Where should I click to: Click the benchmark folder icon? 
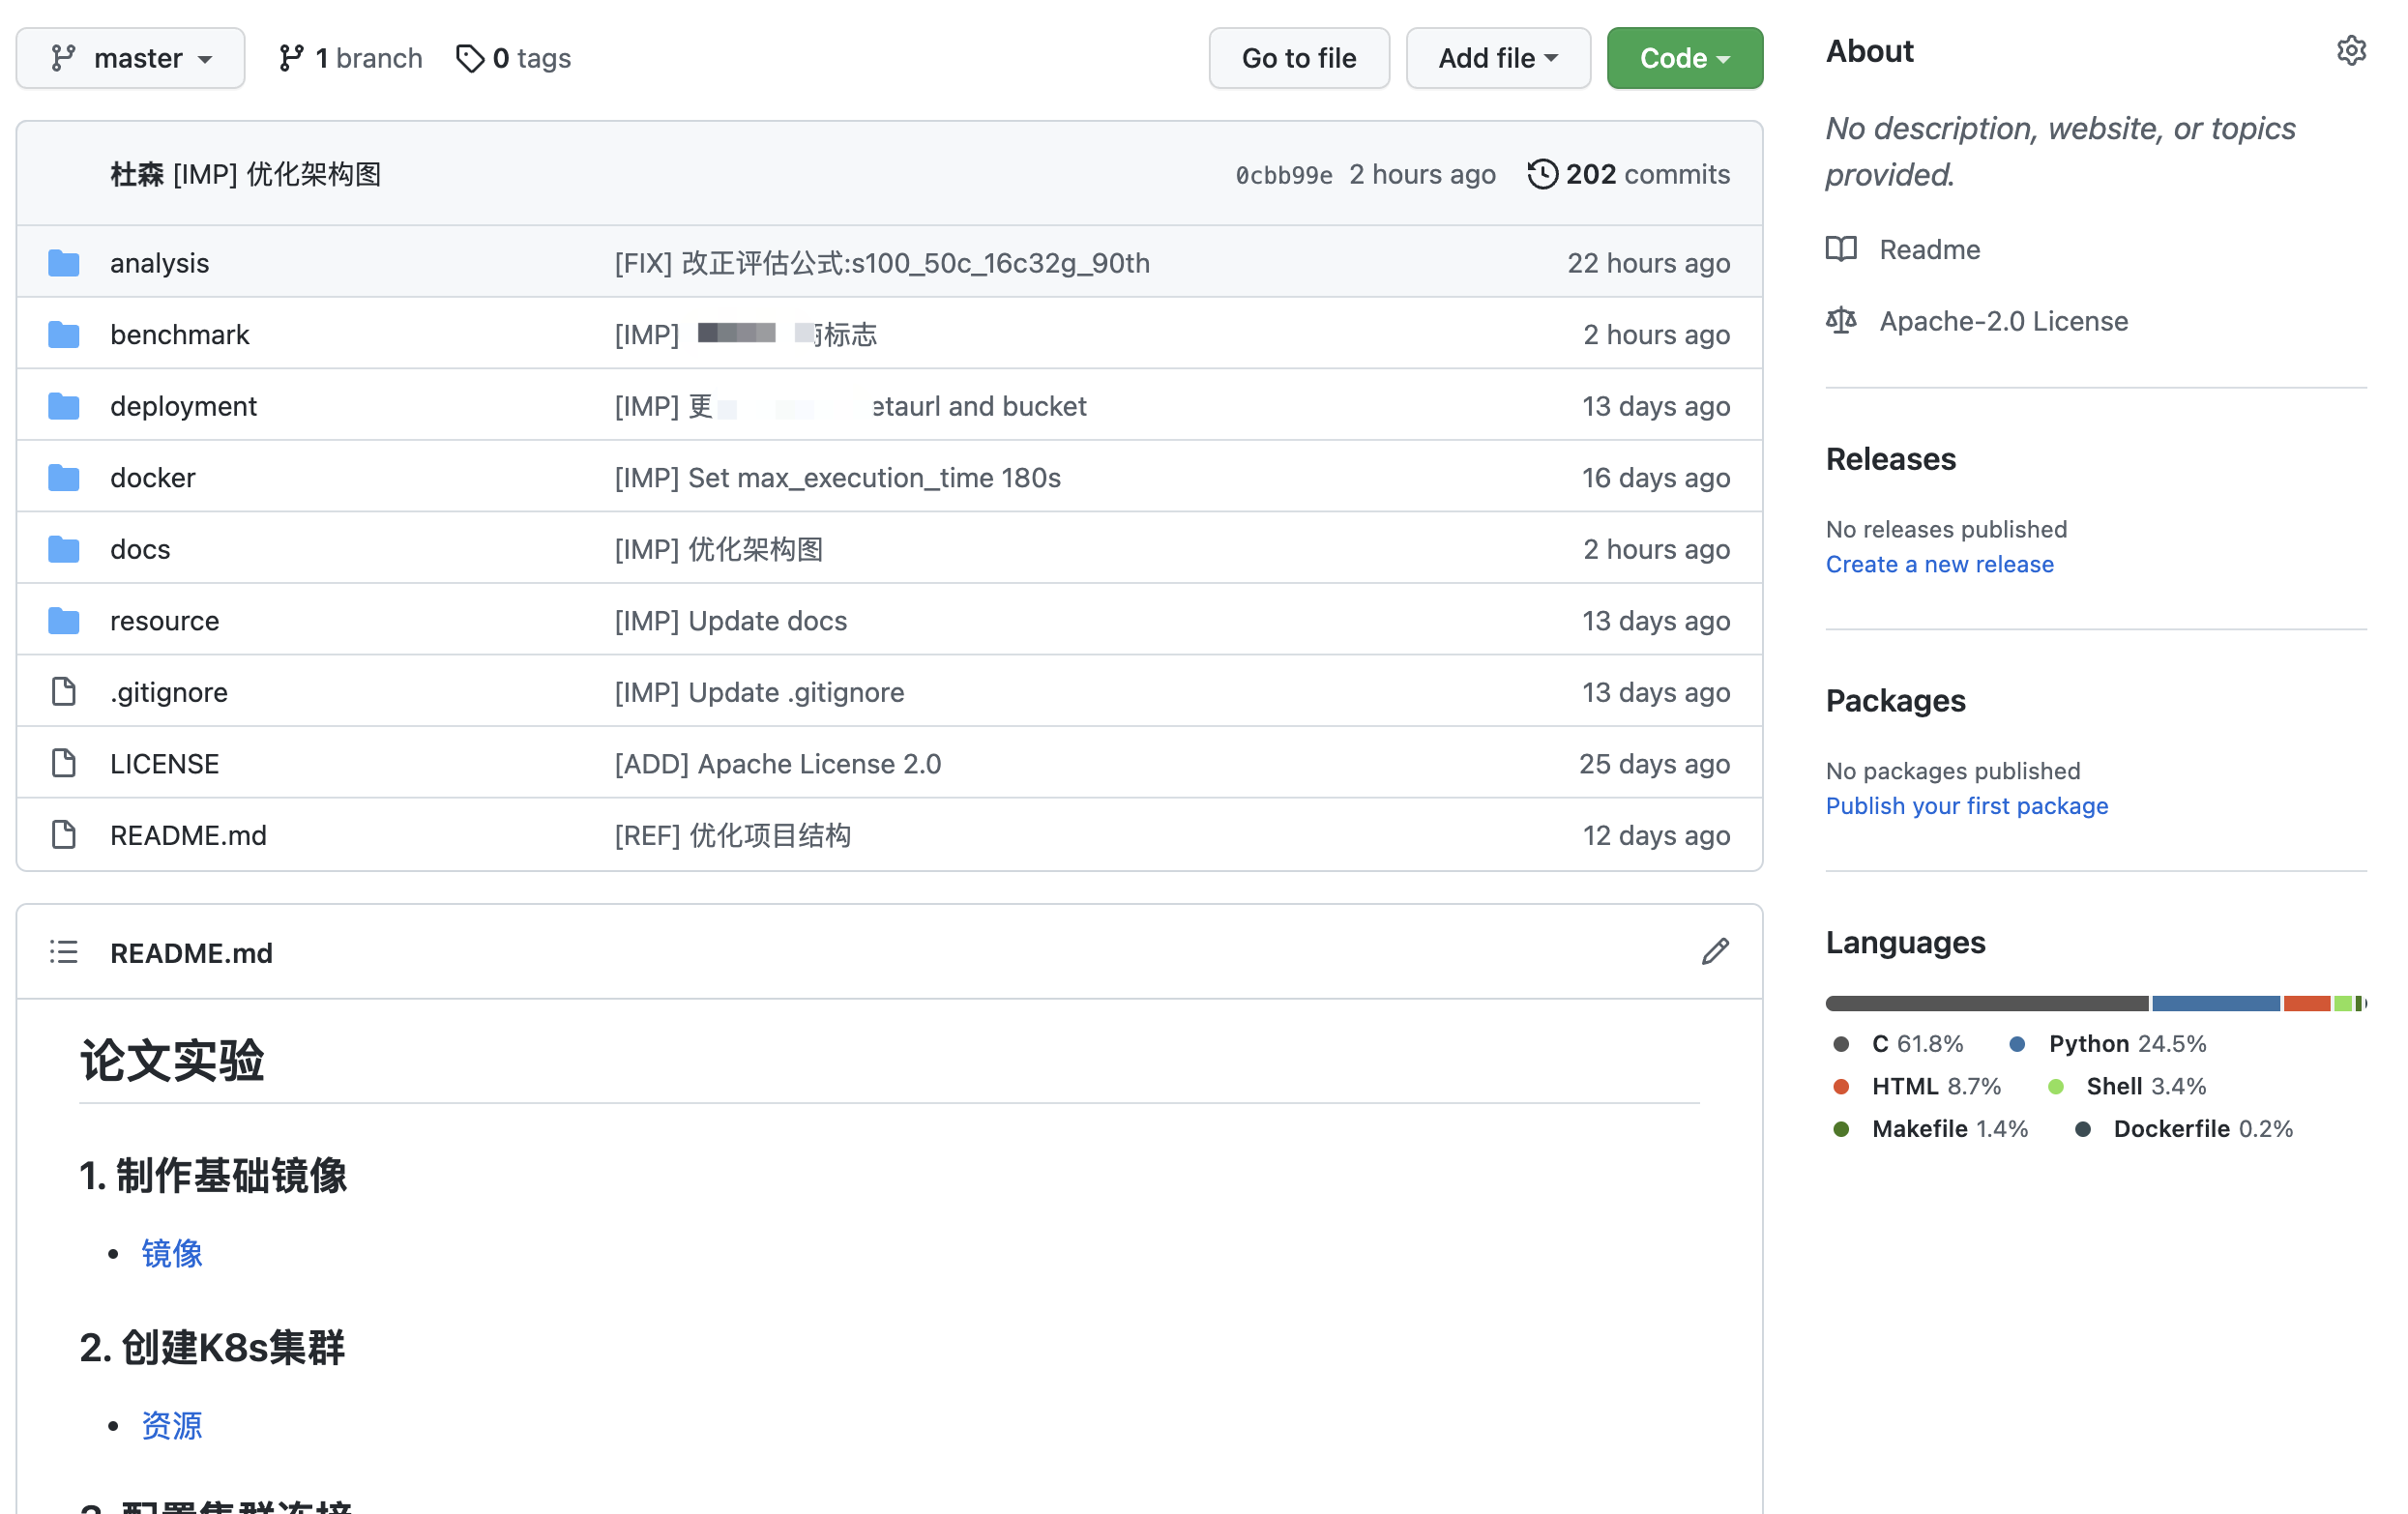(64, 334)
